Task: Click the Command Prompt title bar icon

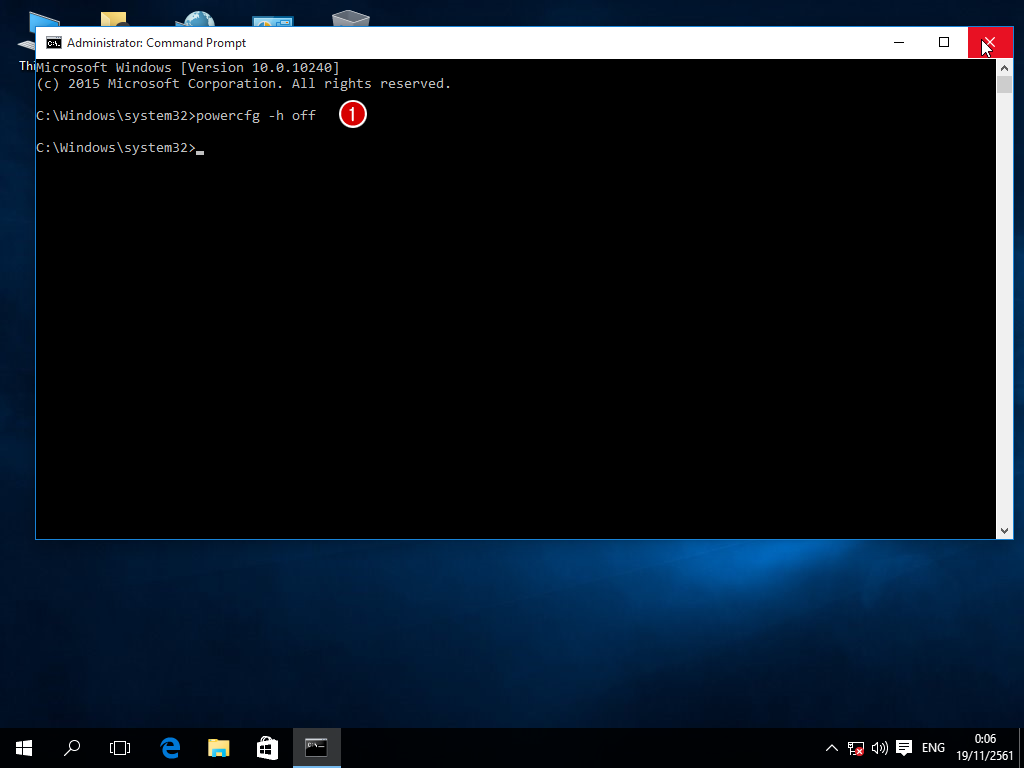Action: click(54, 43)
